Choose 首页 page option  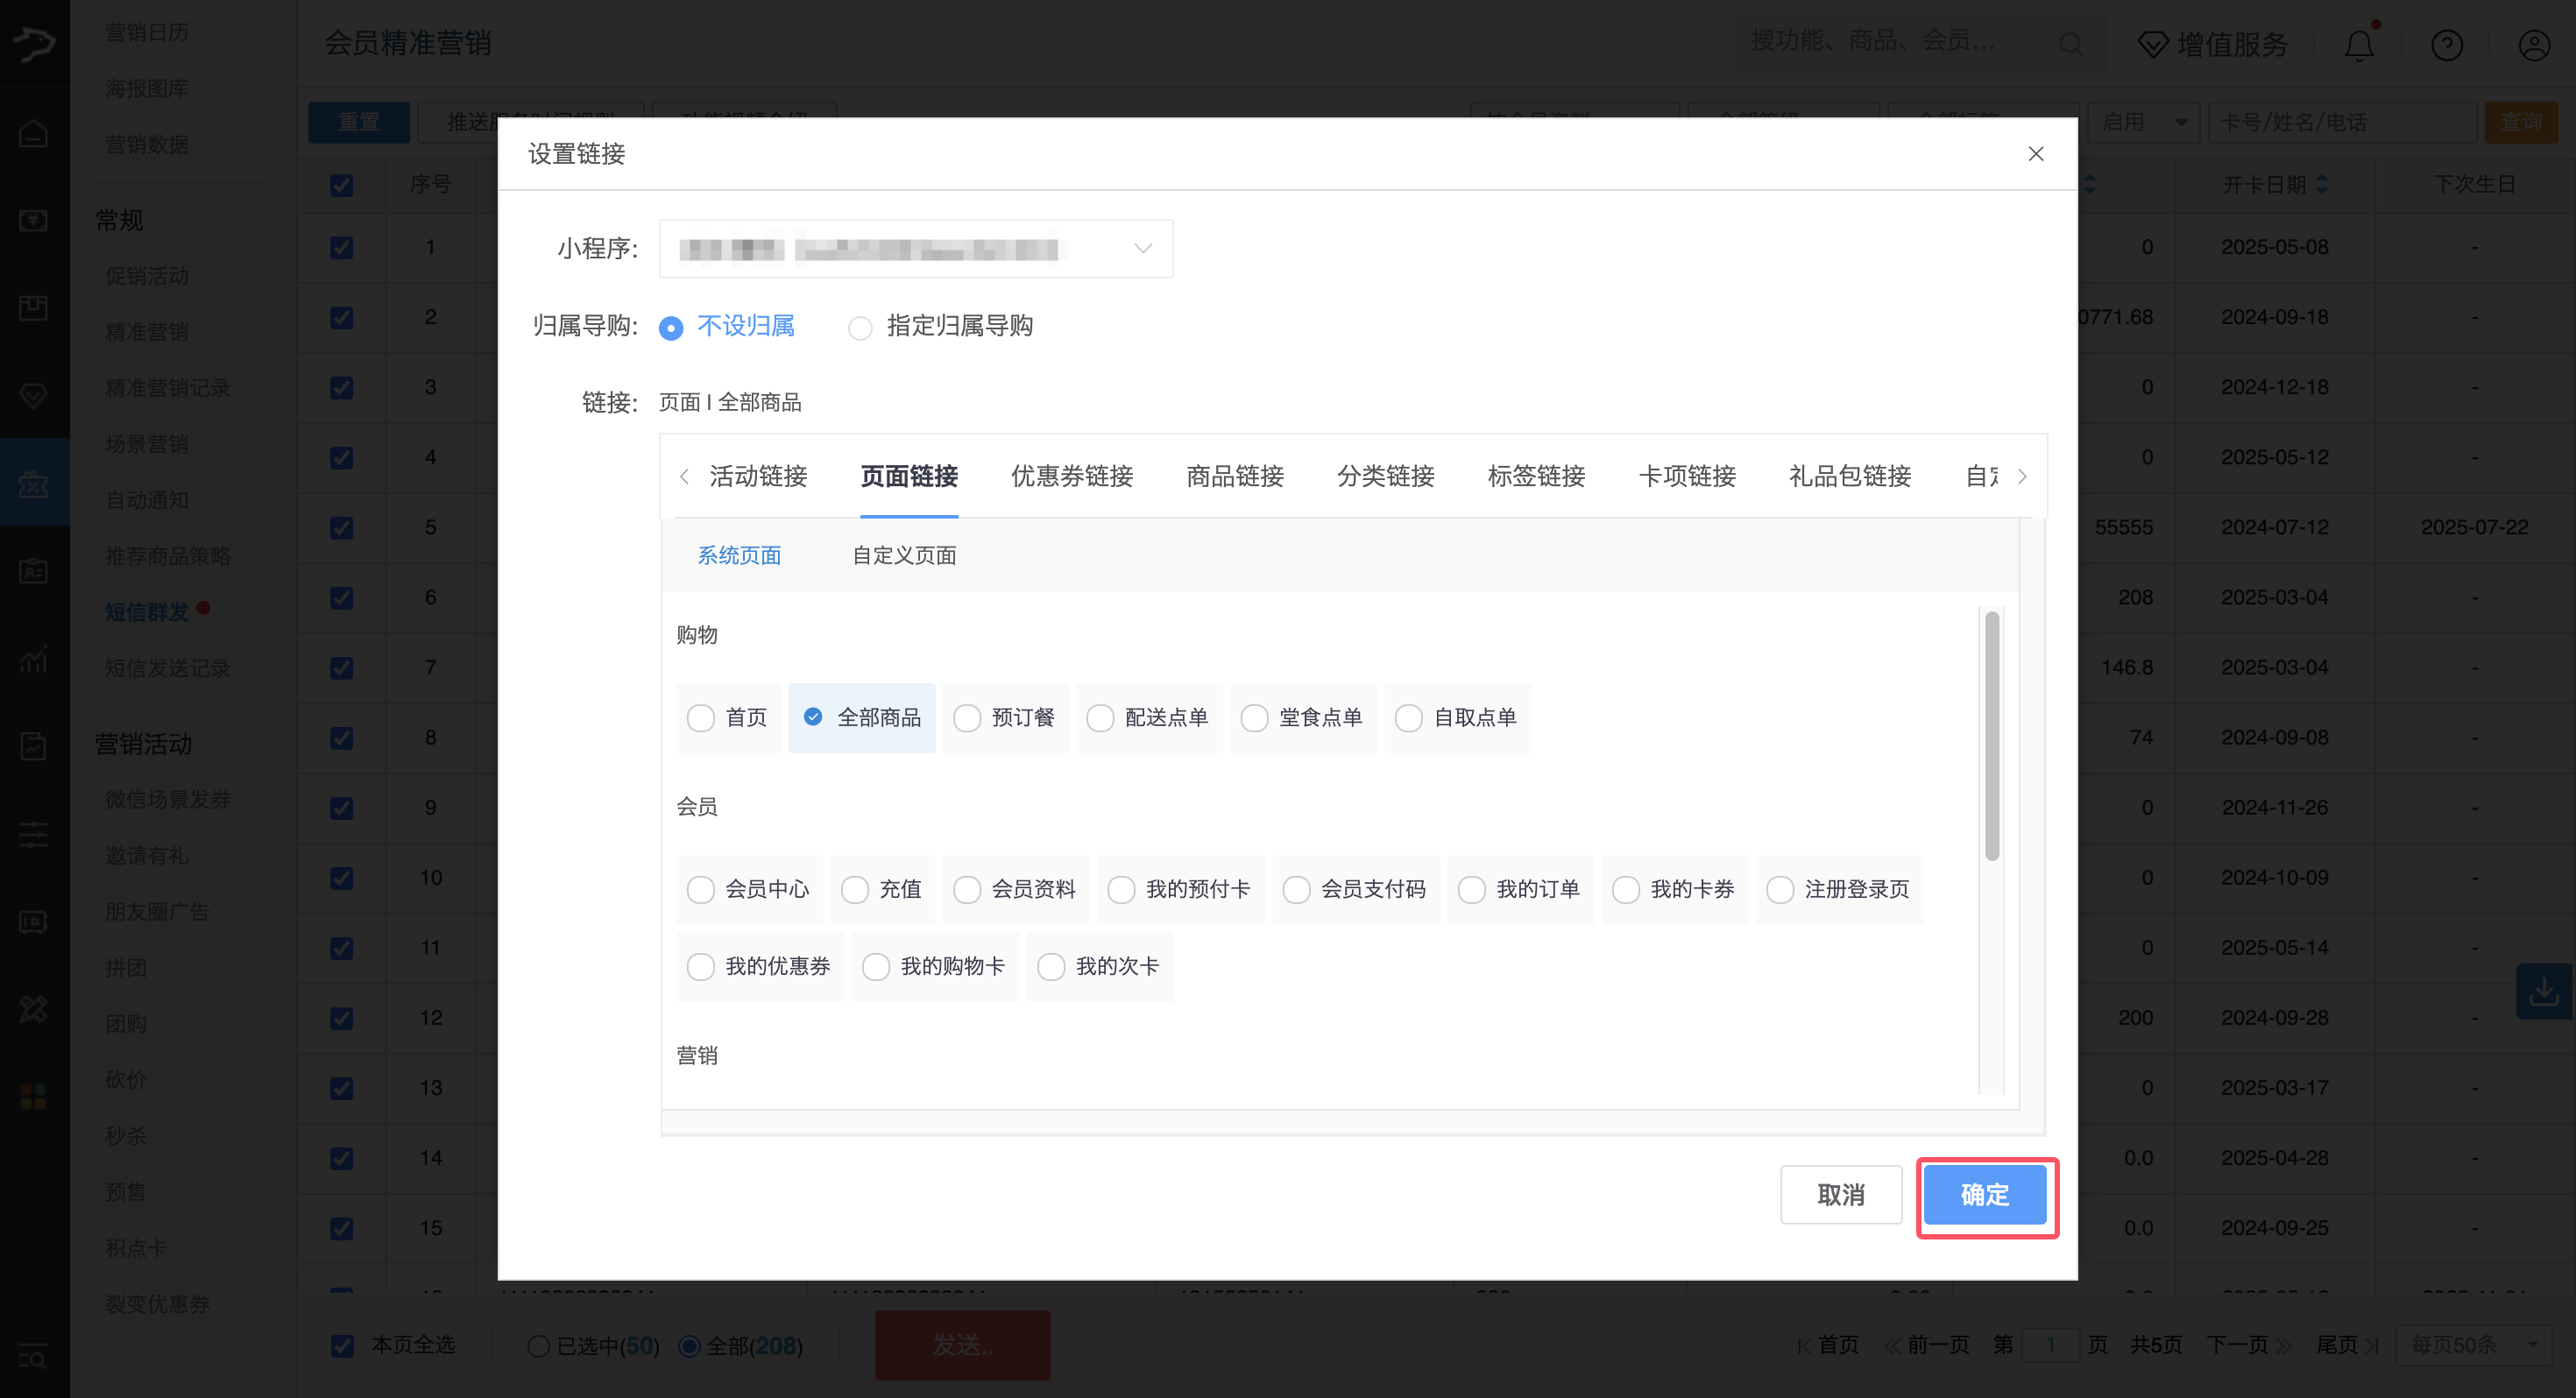(x=728, y=718)
